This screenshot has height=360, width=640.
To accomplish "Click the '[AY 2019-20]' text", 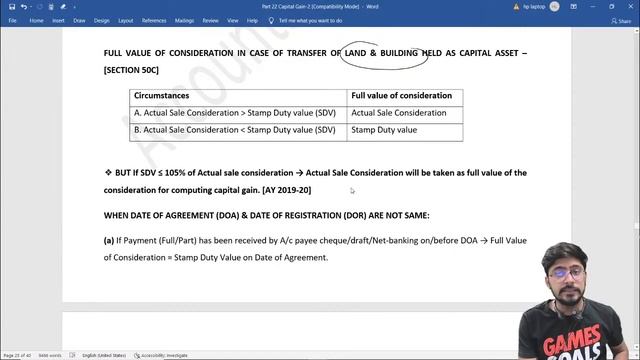I will [287, 190].
